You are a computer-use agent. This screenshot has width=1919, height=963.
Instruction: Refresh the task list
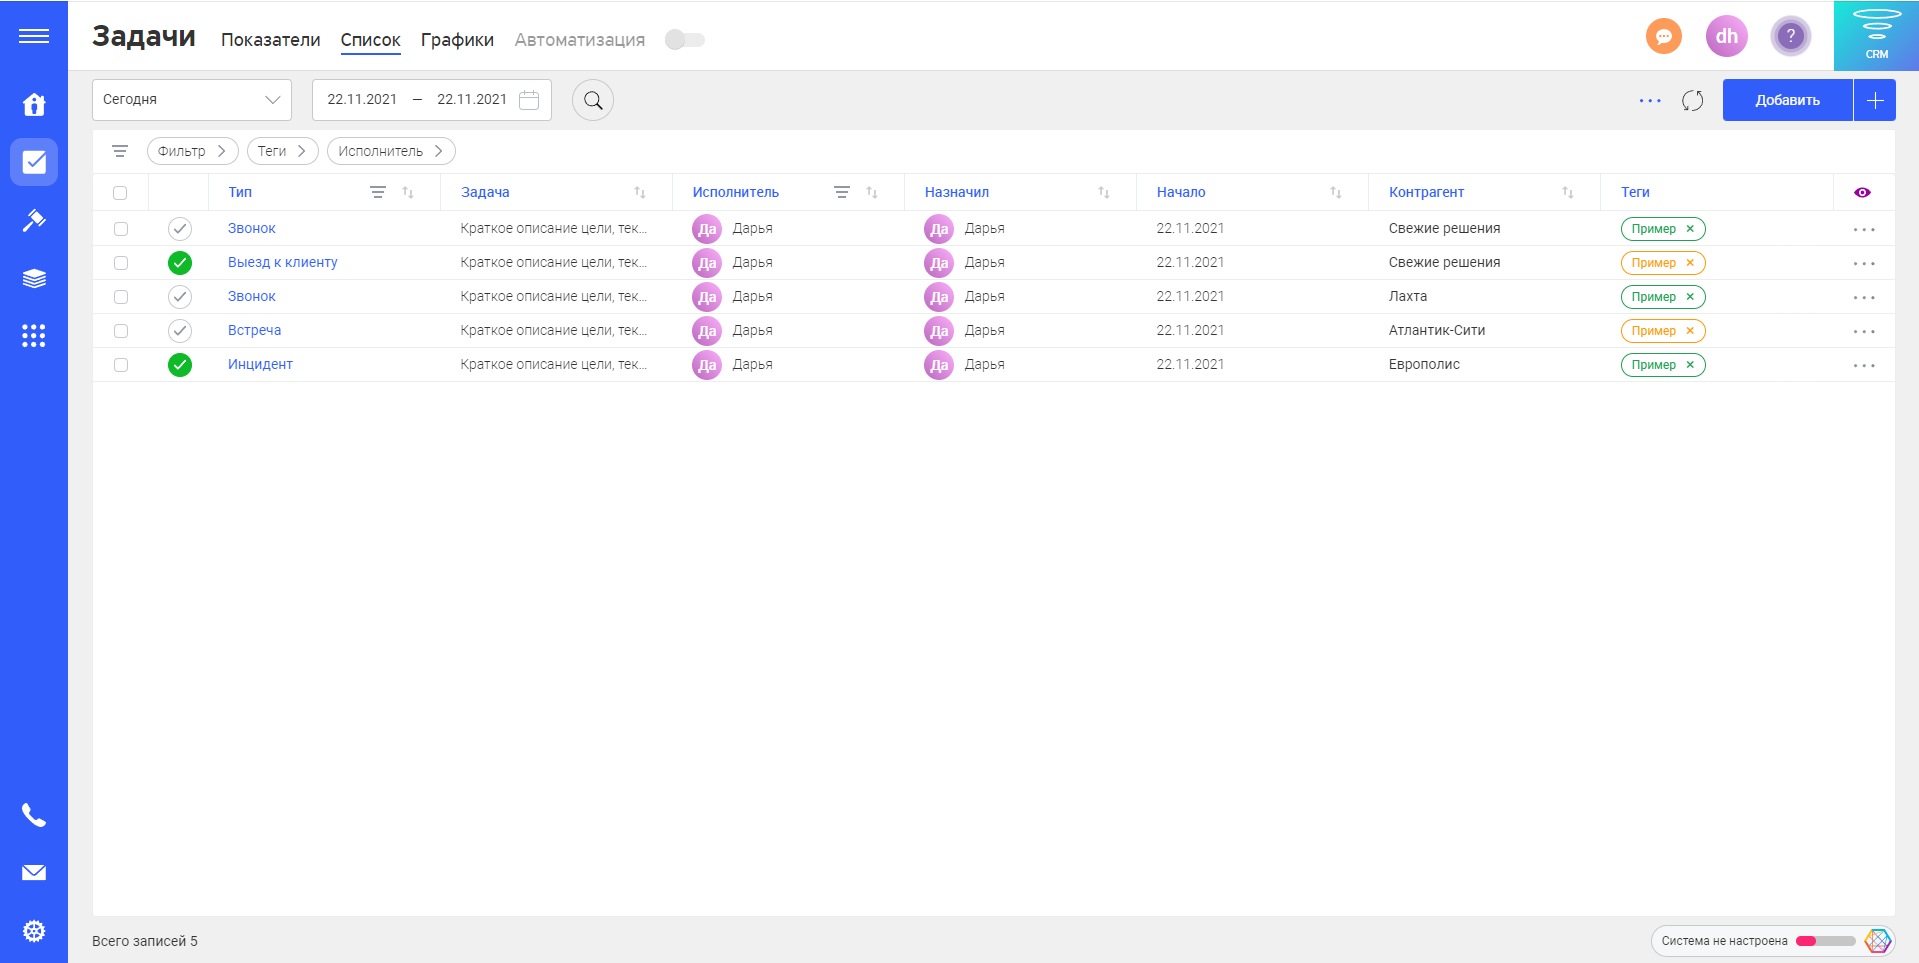(1692, 100)
